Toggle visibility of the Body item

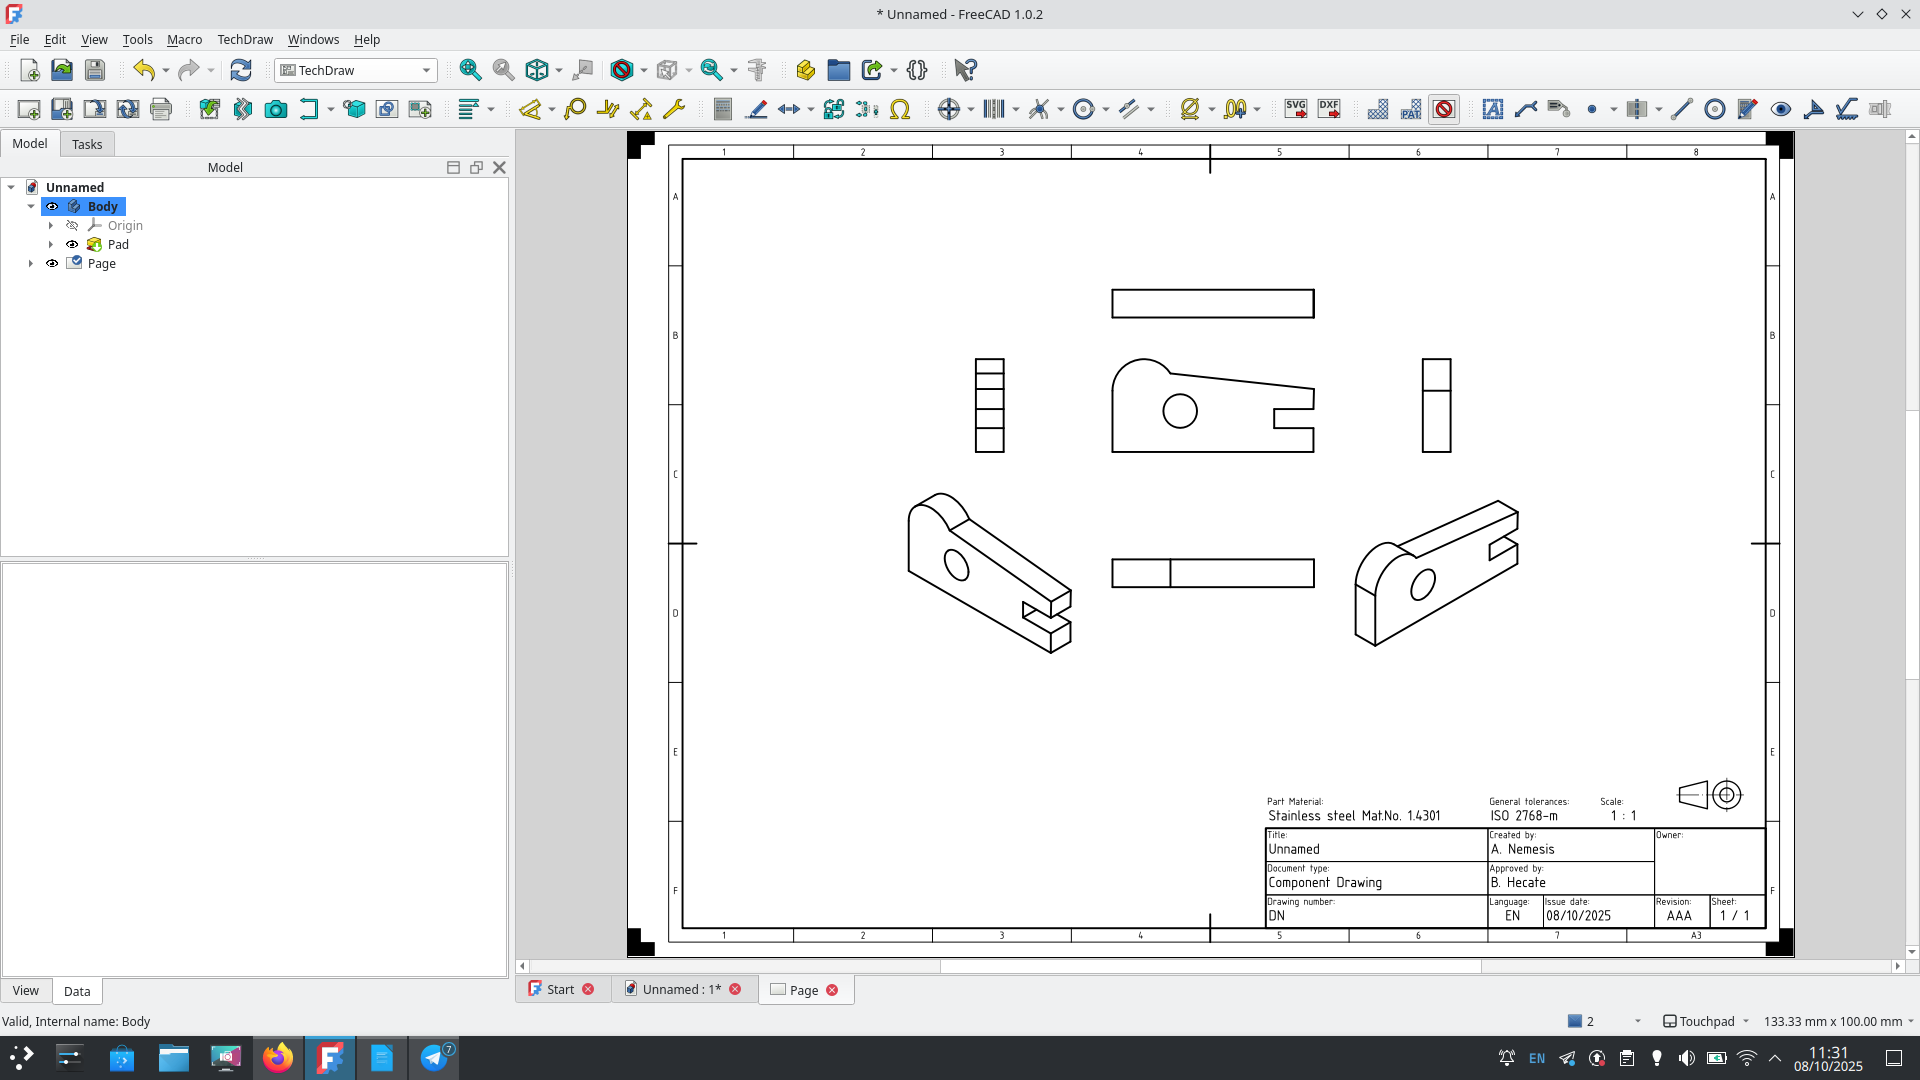(x=52, y=206)
